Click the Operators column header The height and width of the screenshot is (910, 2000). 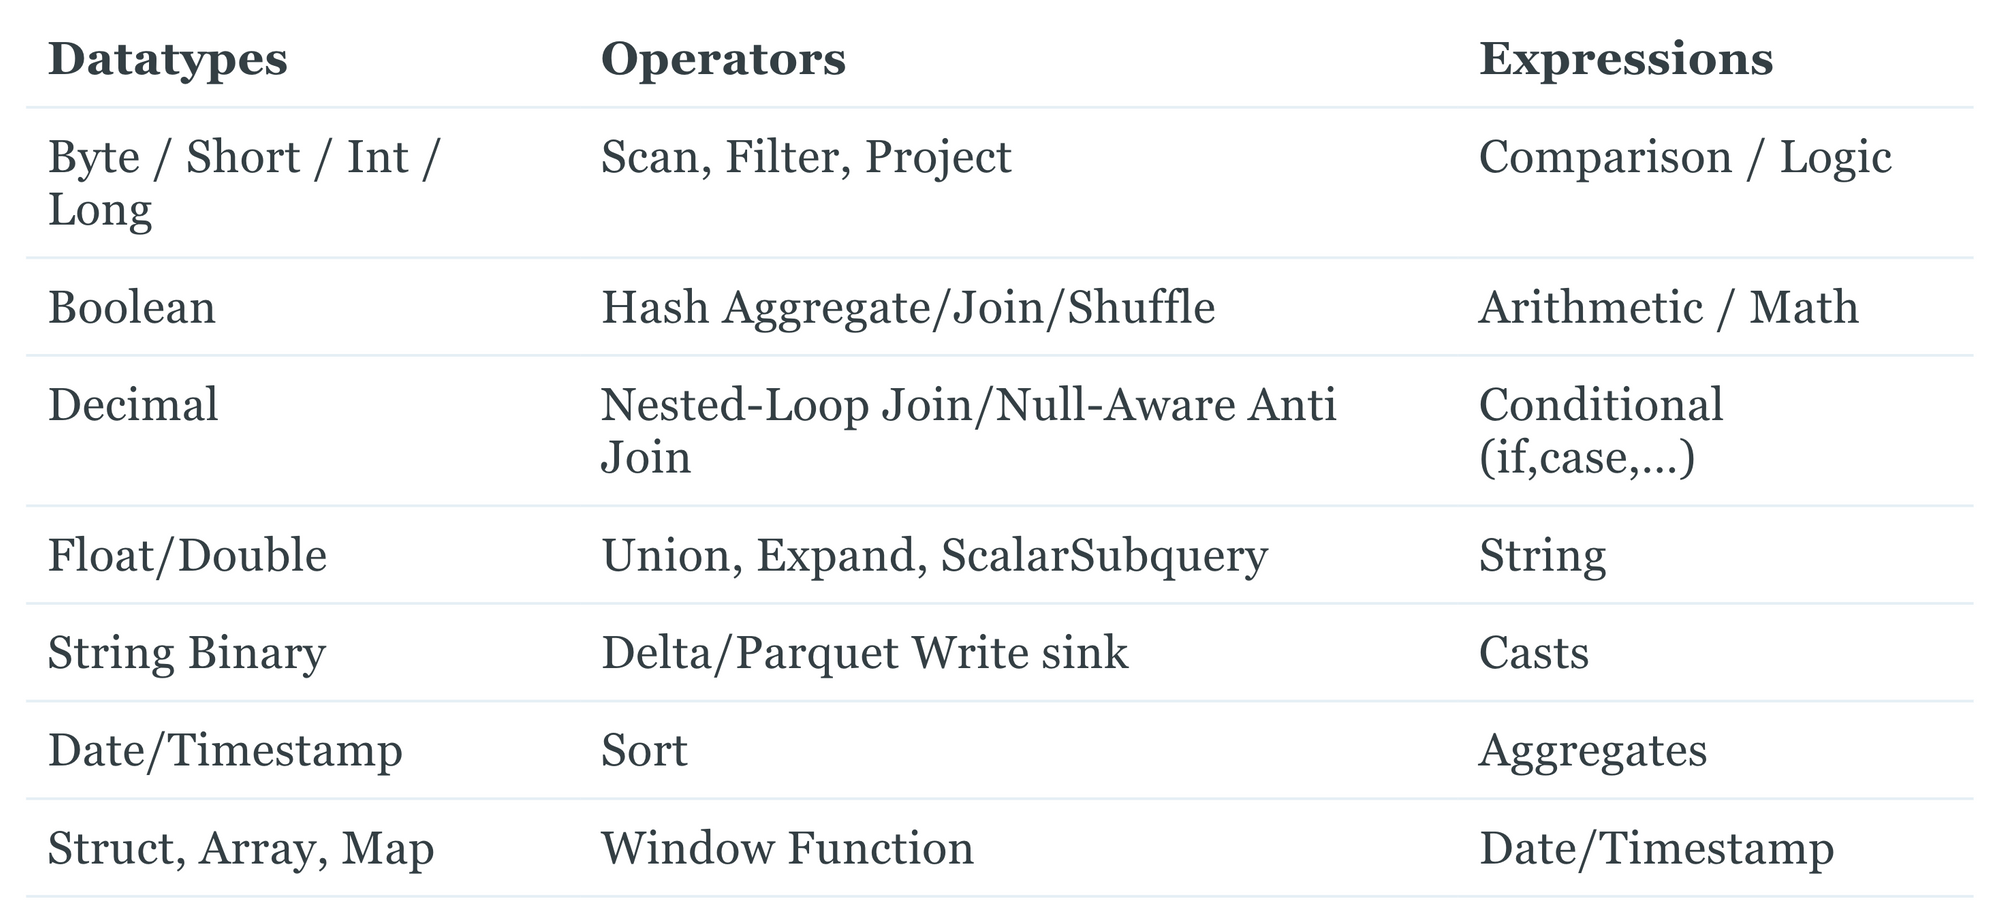pyautogui.click(x=723, y=59)
